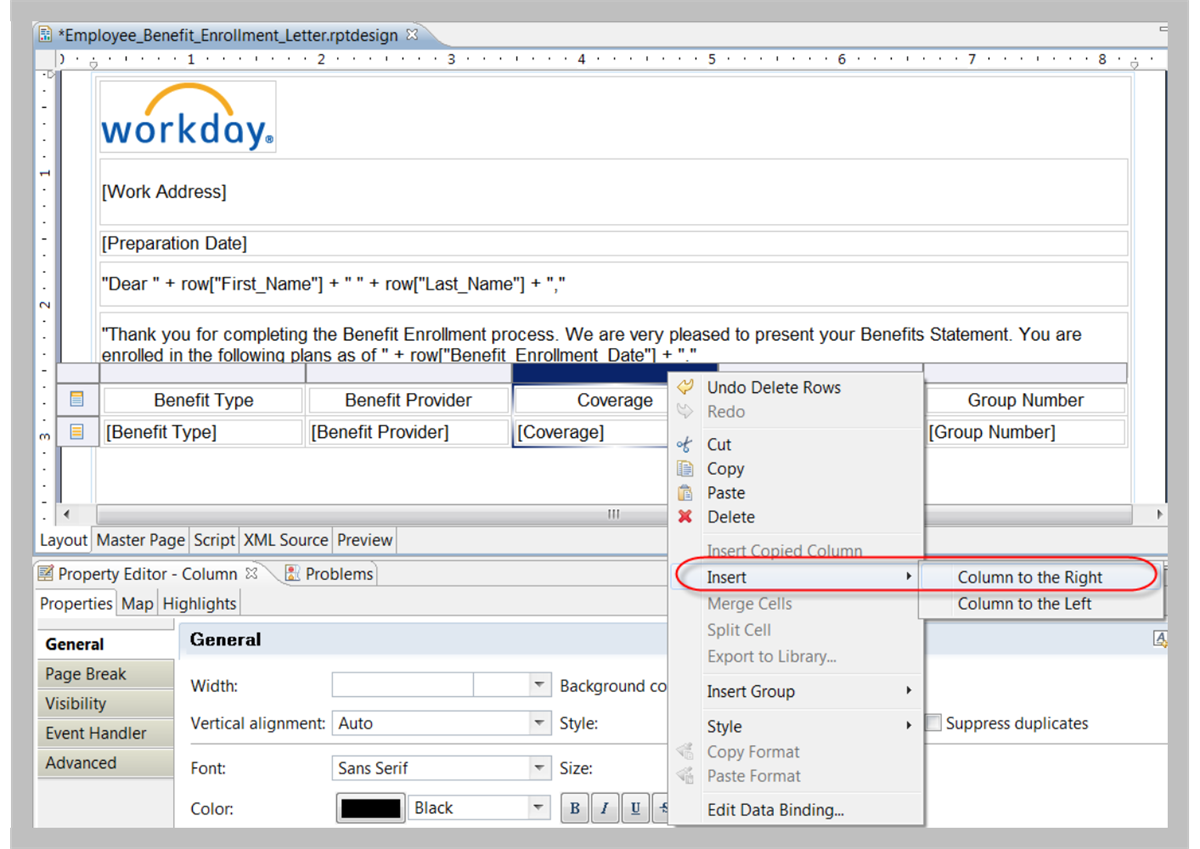1200x849 pixels.
Task: Select the Visibility category
Action: [106, 703]
